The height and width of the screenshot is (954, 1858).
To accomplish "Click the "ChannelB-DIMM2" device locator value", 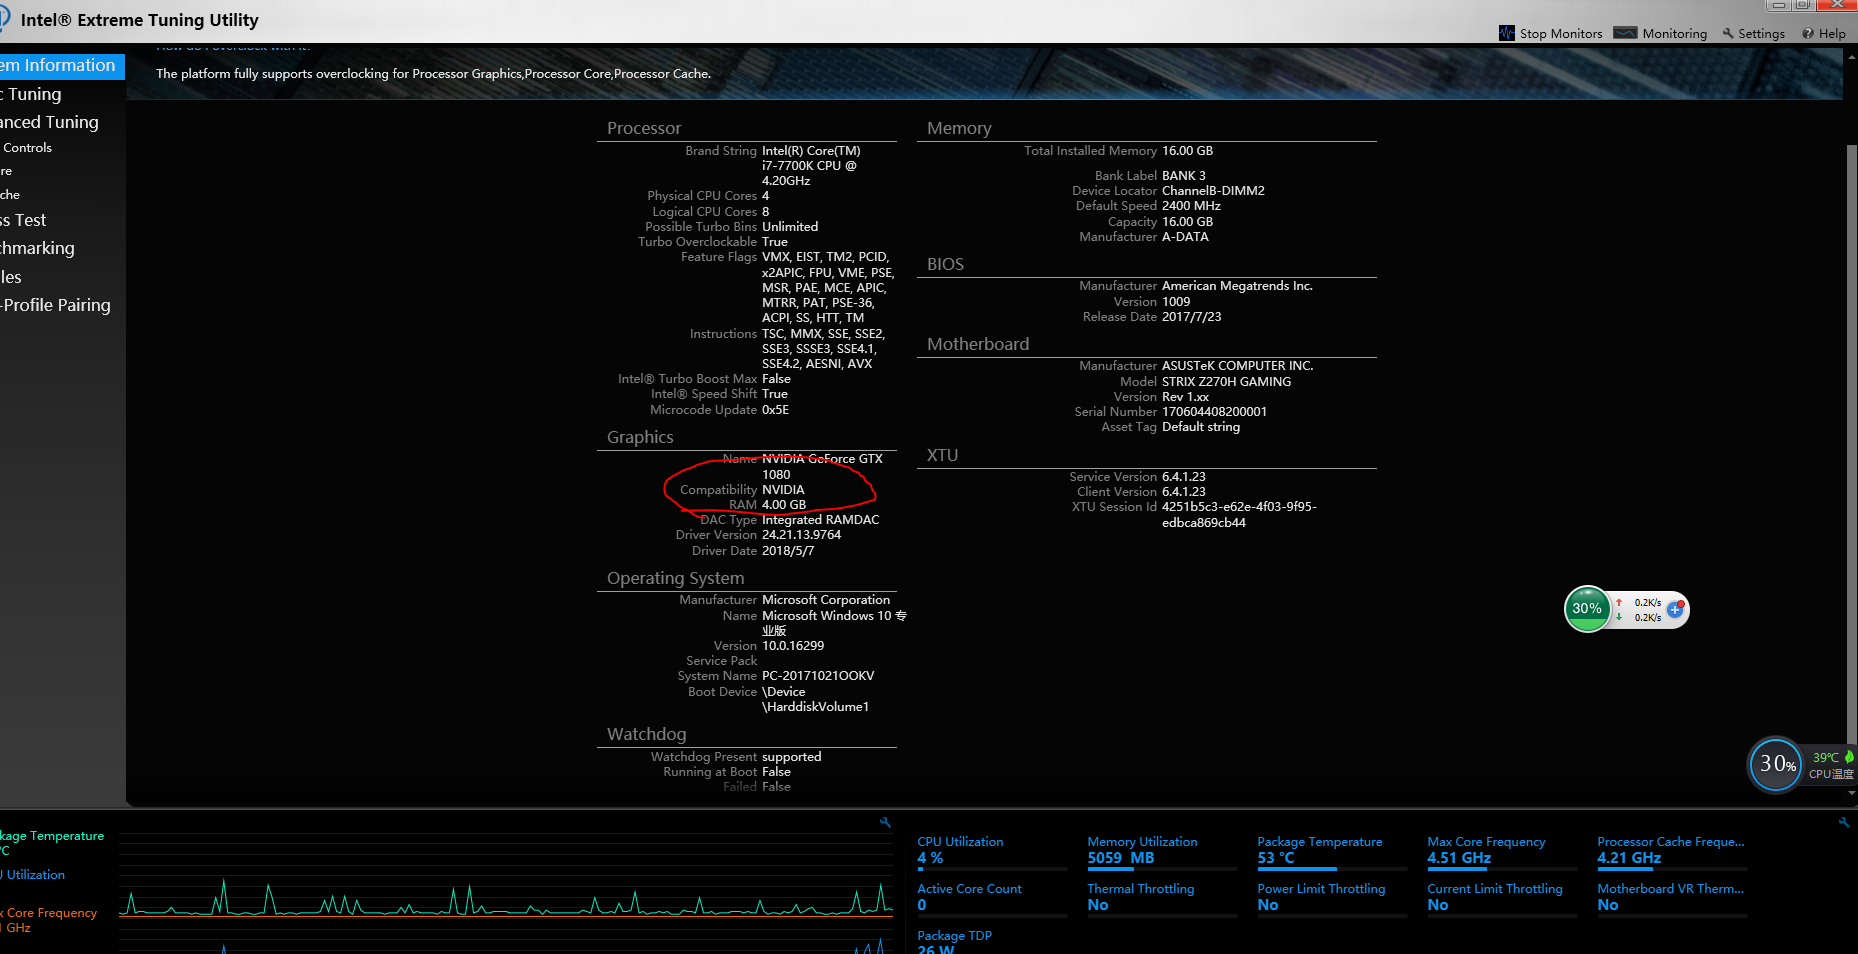I will click(x=1213, y=191).
